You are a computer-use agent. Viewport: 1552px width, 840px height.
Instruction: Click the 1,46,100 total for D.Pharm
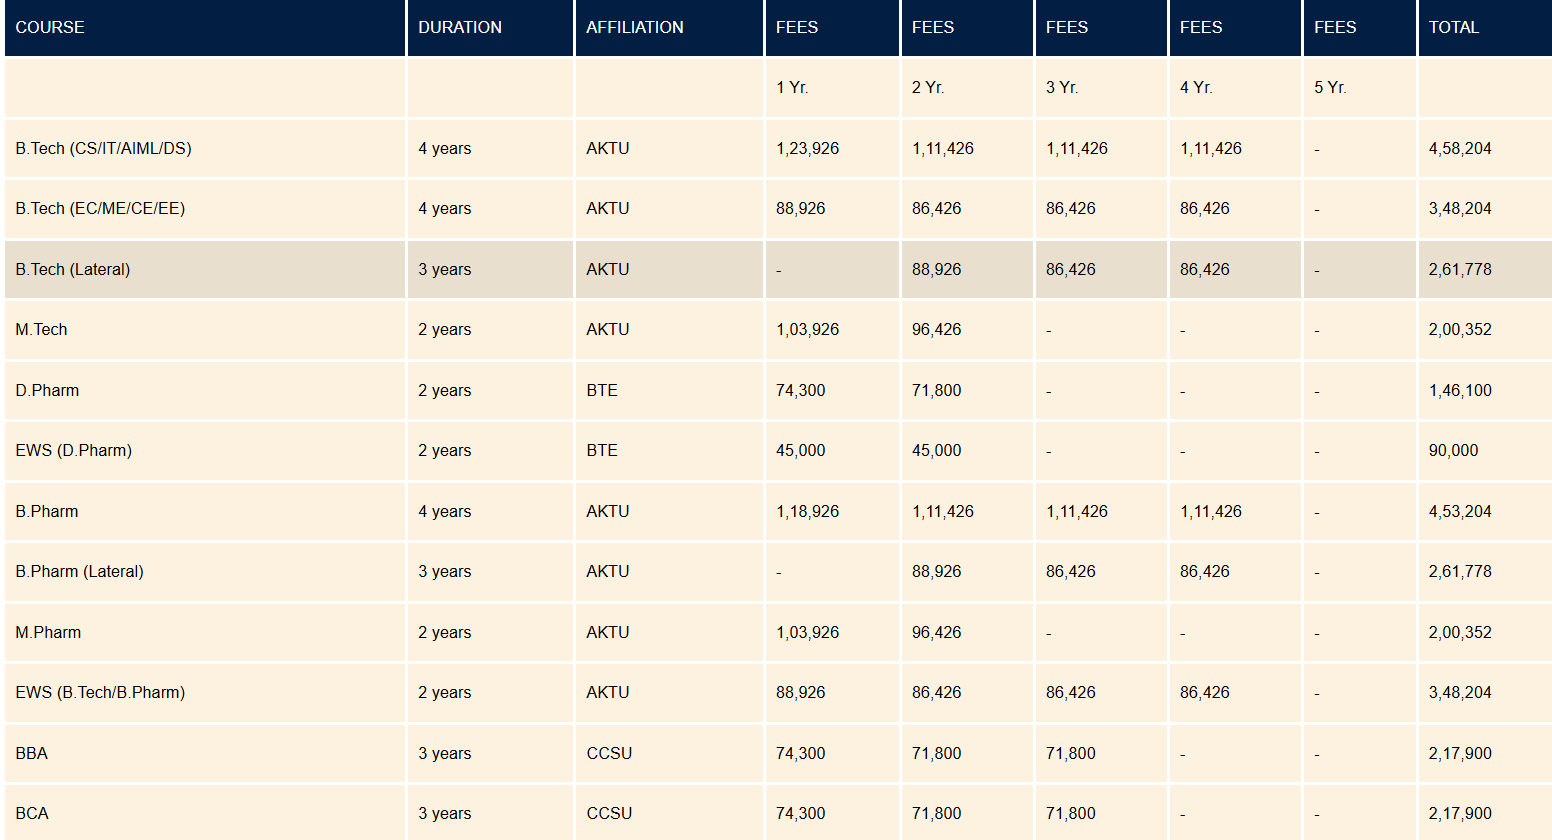click(x=1460, y=391)
